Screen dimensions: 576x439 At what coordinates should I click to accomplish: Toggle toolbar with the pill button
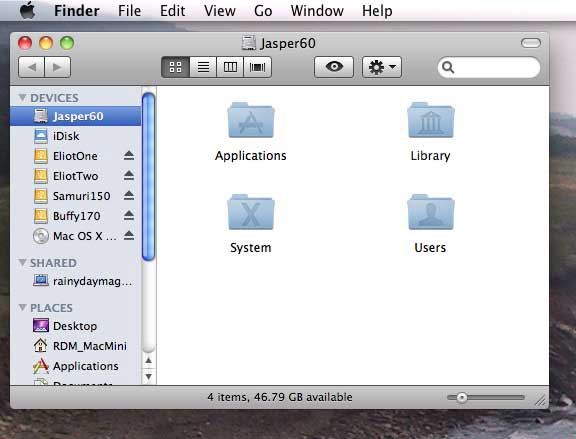(531, 43)
